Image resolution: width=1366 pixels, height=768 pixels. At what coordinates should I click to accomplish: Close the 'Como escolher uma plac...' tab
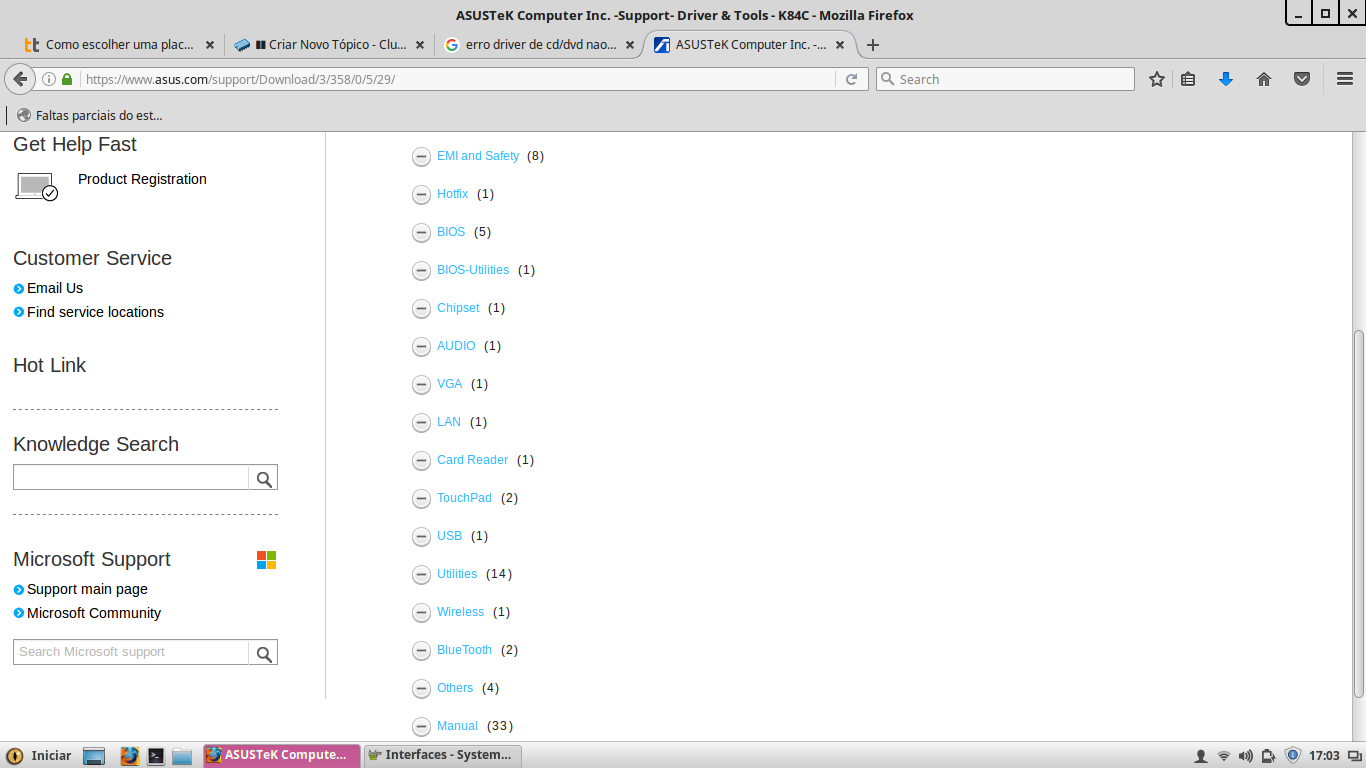[x=210, y=45]
